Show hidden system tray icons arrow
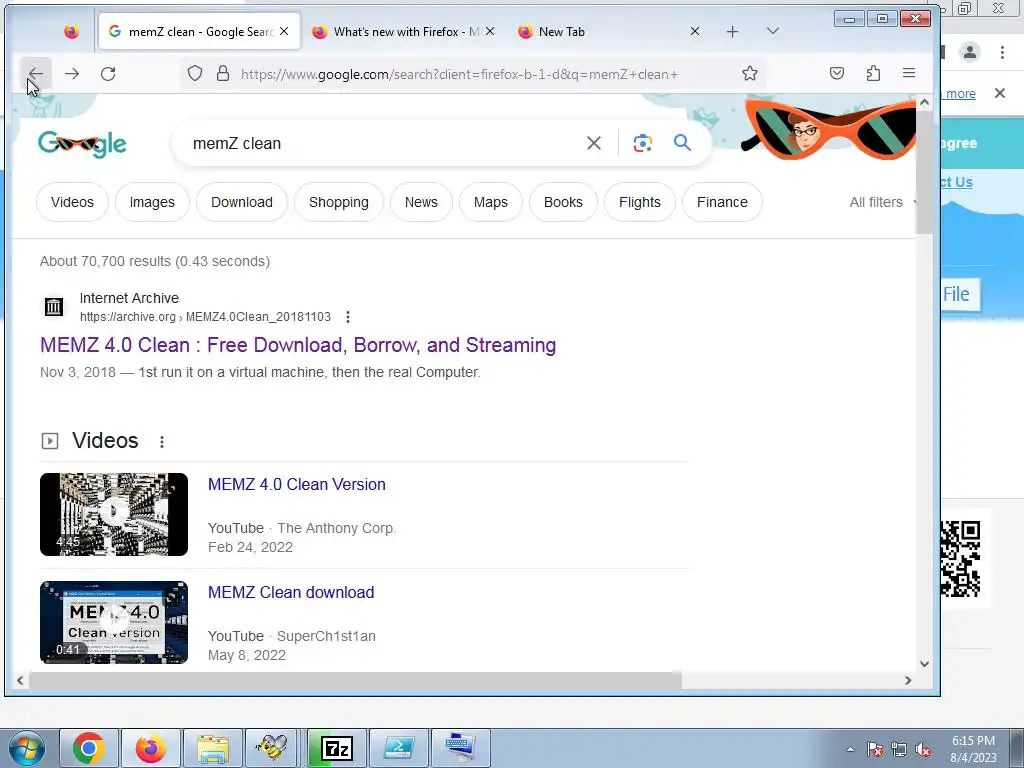 coord(850,749)
